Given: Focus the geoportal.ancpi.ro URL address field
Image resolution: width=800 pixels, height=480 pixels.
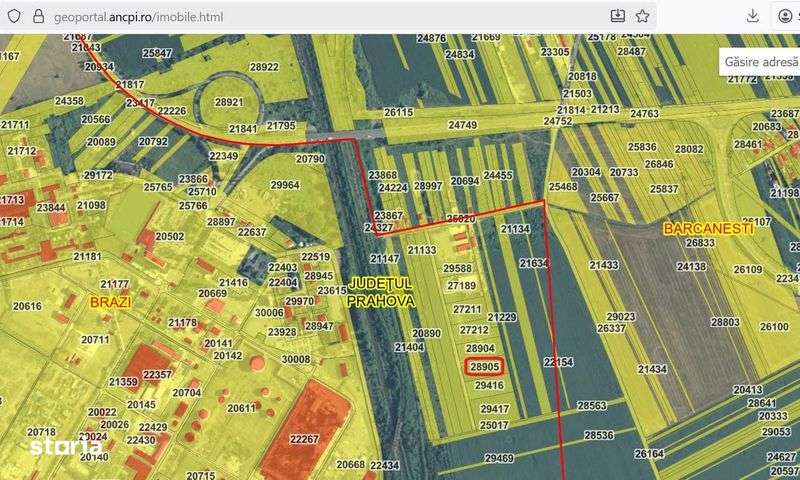Looking at the screenshot, I should coord(138,17).
